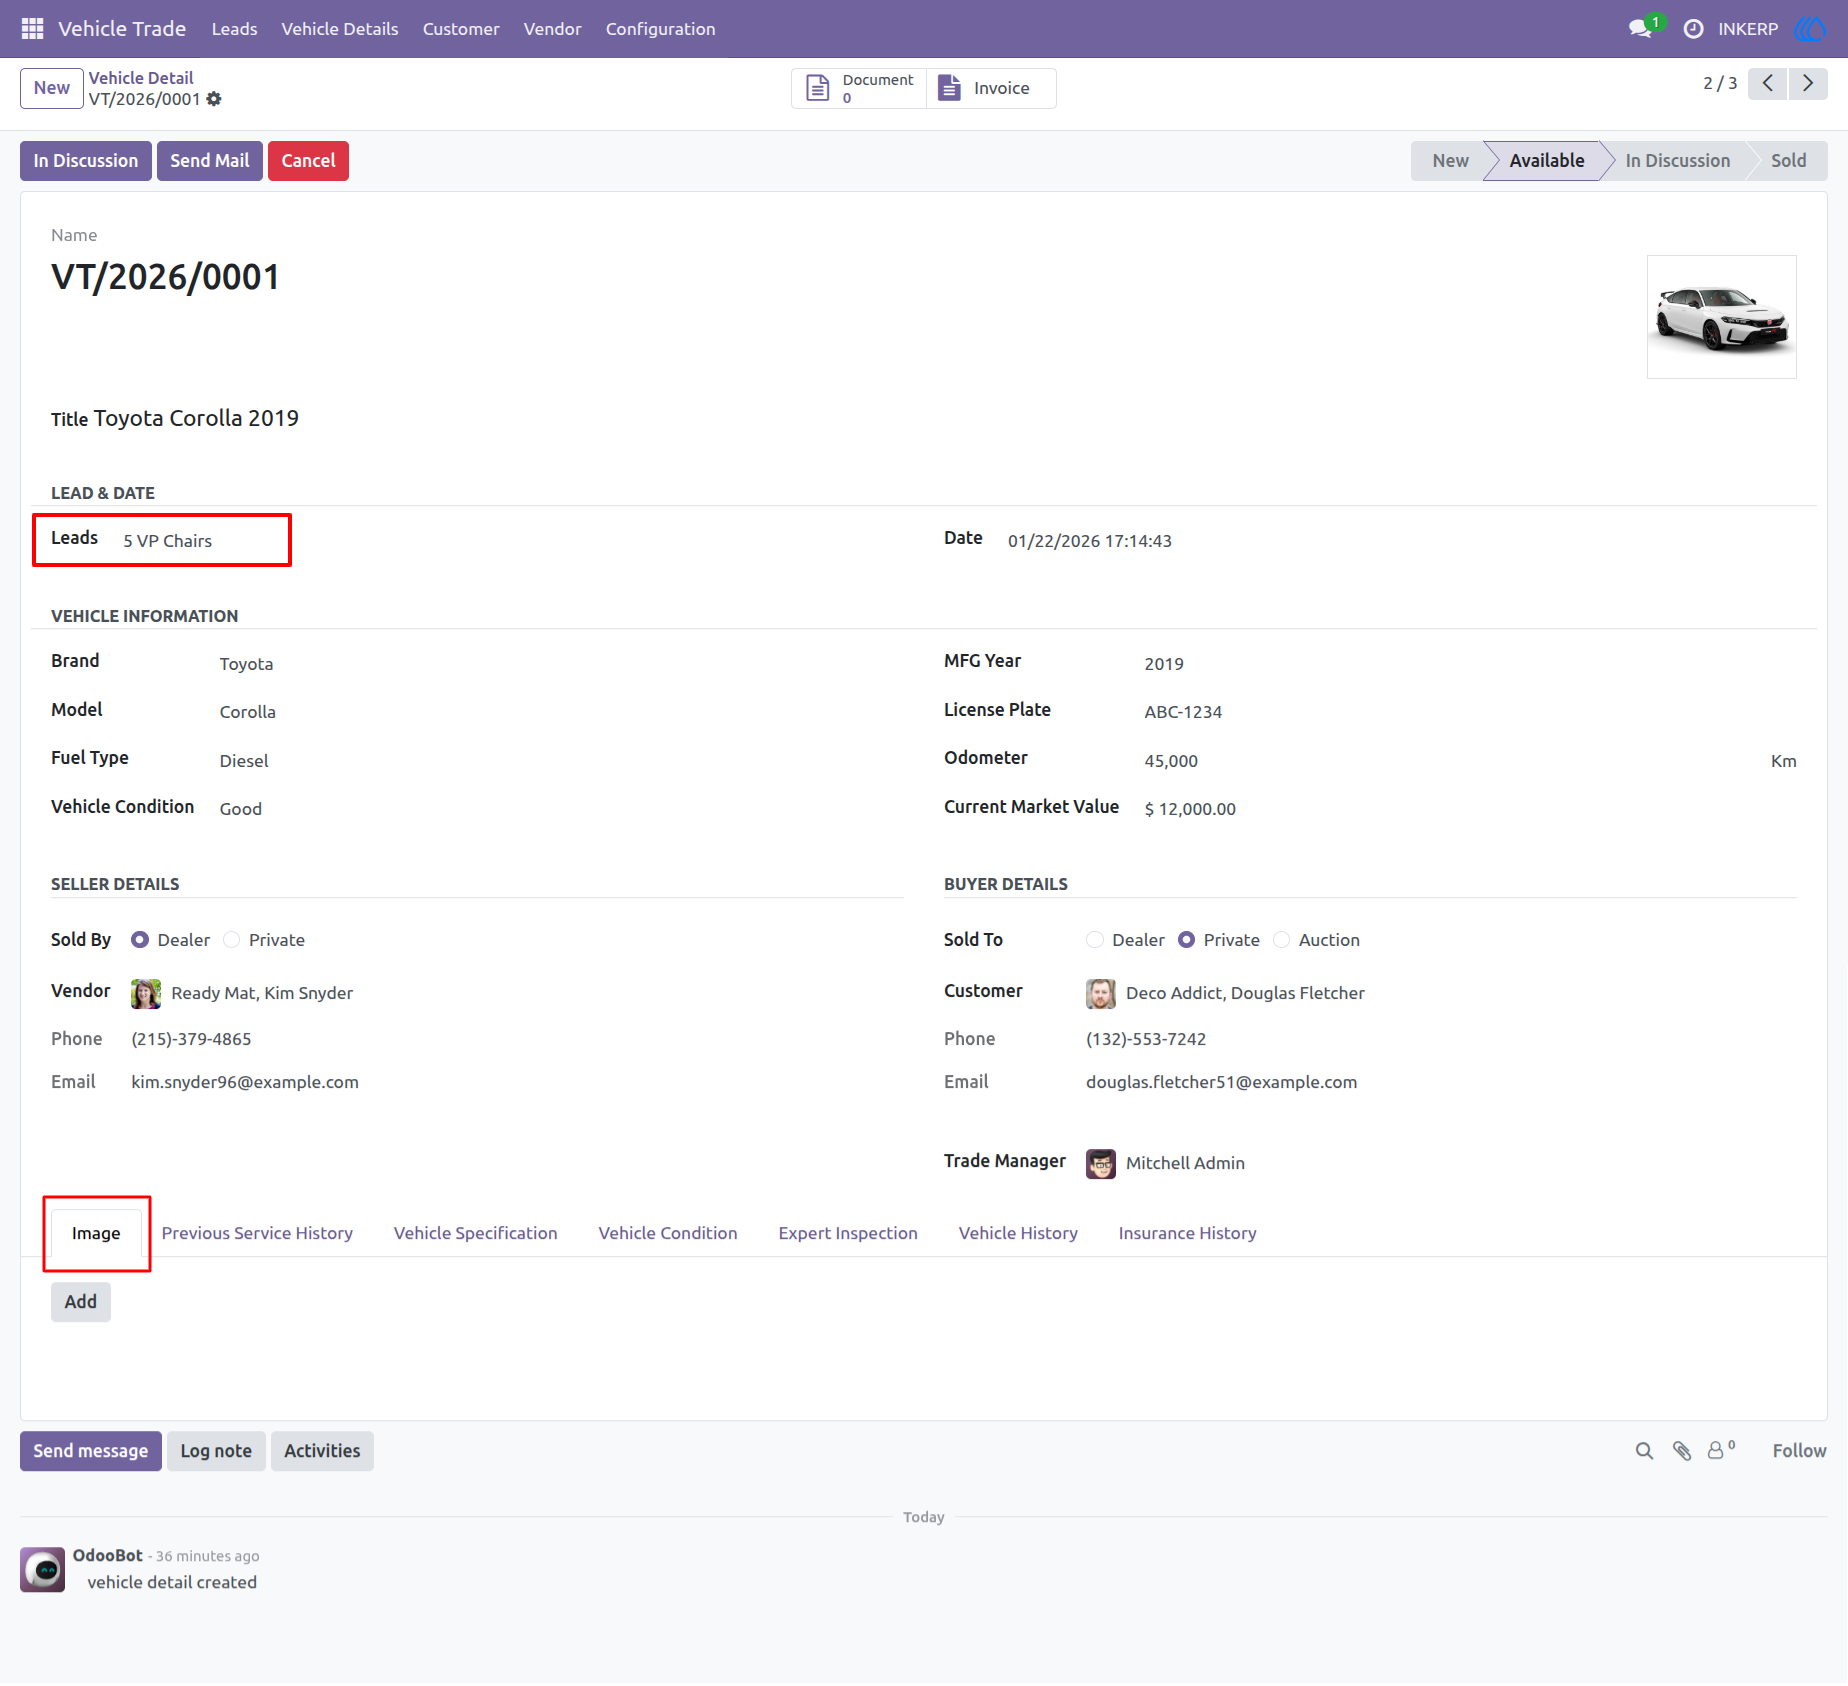Click the OdooBot avatar
Viewport: 1848px width, 1686px height.
click(43, 1570)
